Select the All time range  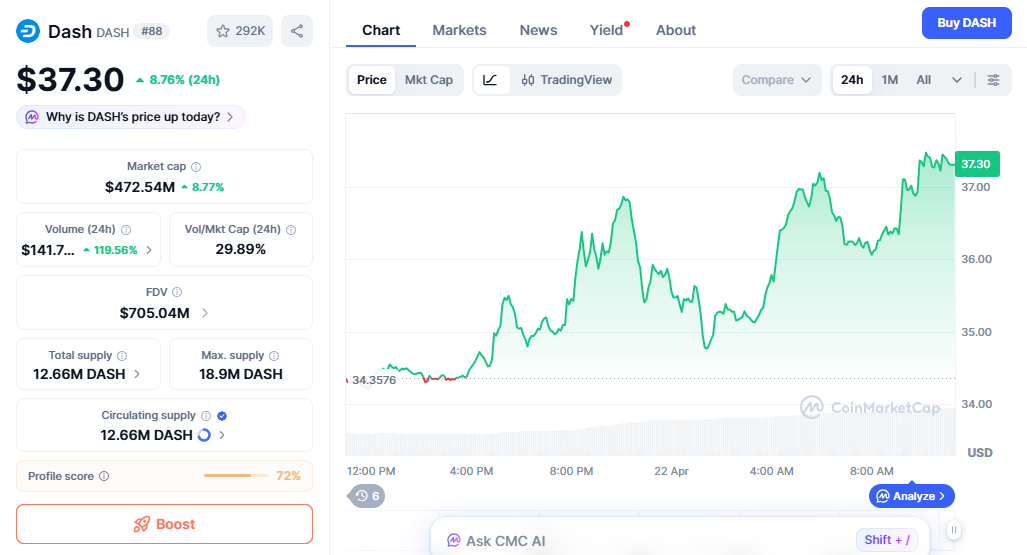coord(924,80)
